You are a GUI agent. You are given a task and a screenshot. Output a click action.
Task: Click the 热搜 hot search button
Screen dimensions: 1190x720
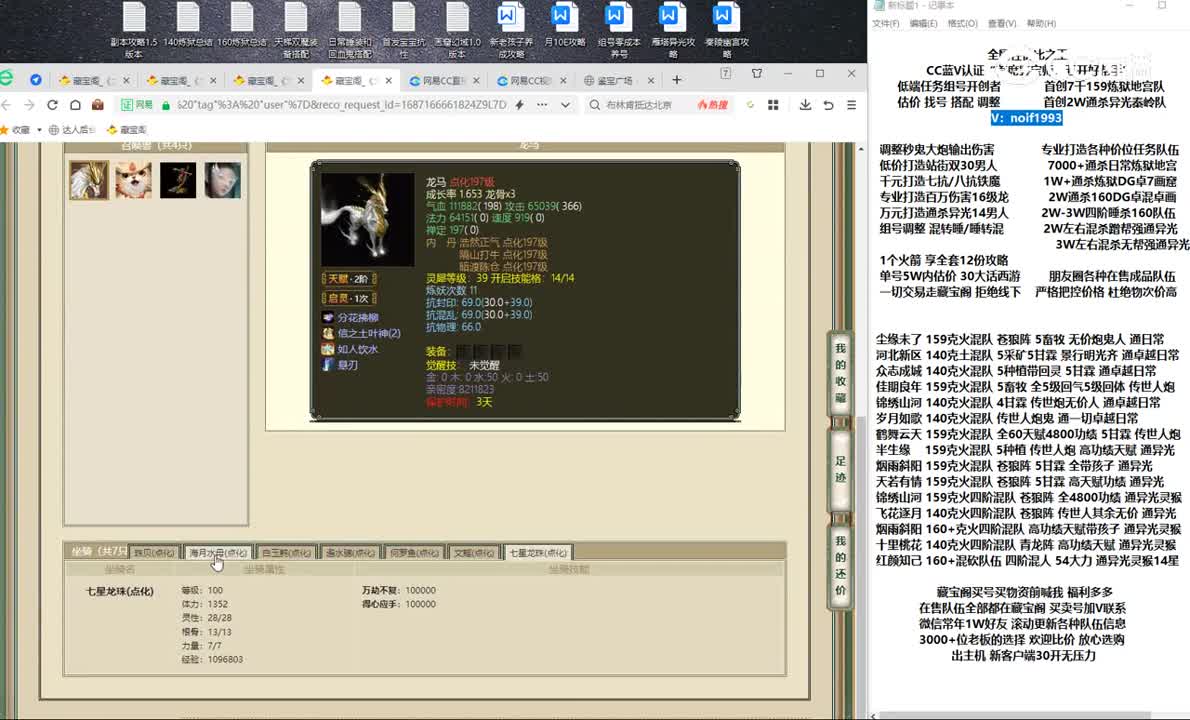pyautogui.click(x=713, y=105)
